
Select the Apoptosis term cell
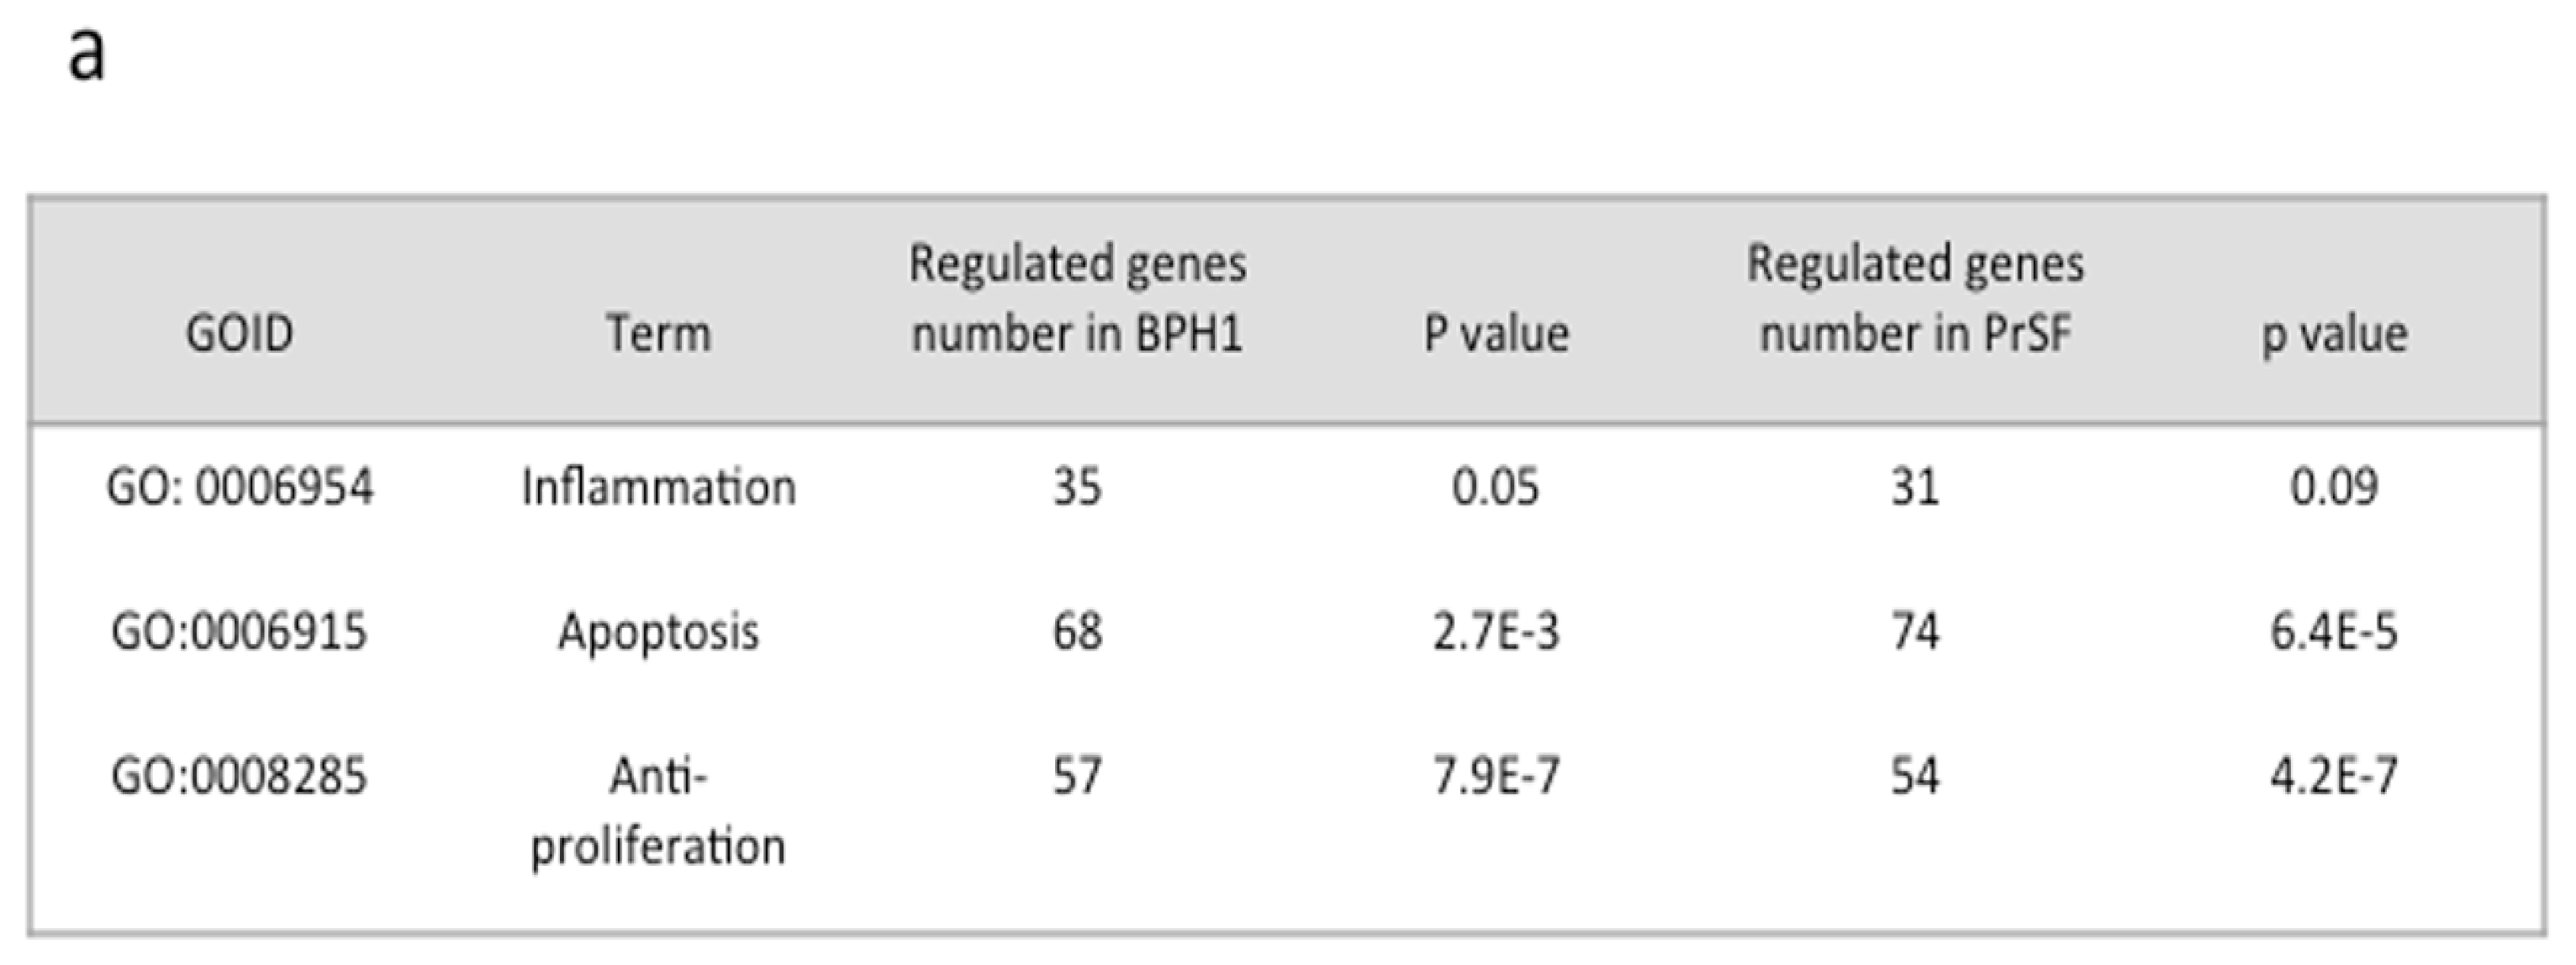pos(658,632)
